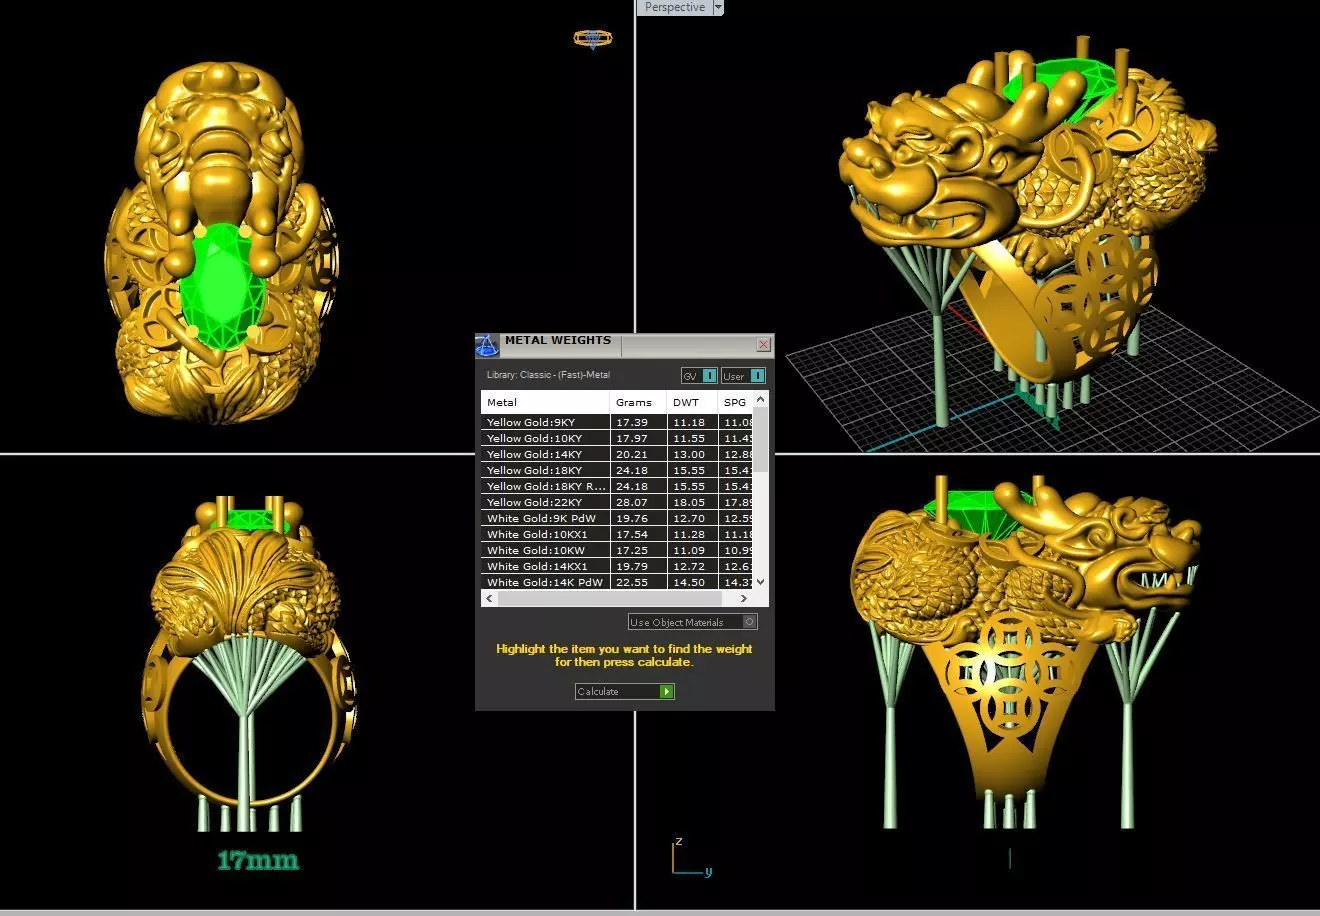Click the green gemstone in top view
Screen dimensions: 1320x916
coord(222,285)
